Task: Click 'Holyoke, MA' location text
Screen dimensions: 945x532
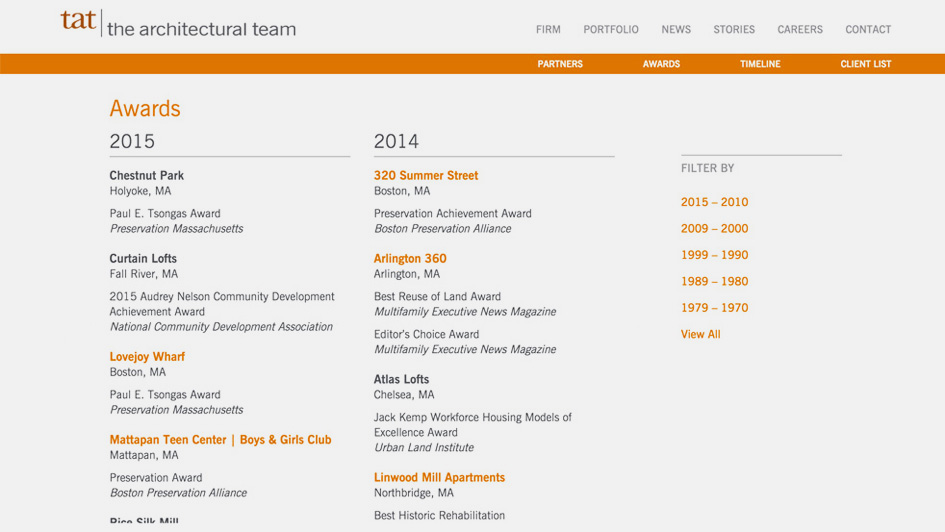Action: tap(140, 191)
